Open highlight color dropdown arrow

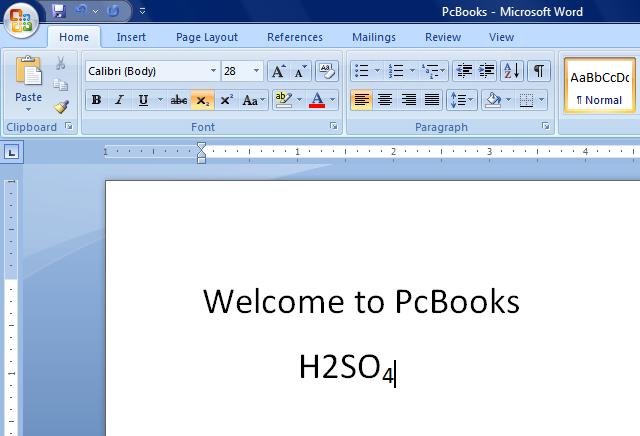(299, 100)
